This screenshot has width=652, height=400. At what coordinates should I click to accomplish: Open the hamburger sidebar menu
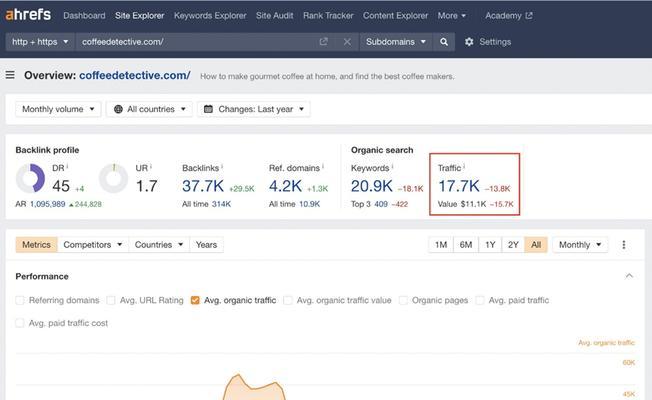point(10,75)
